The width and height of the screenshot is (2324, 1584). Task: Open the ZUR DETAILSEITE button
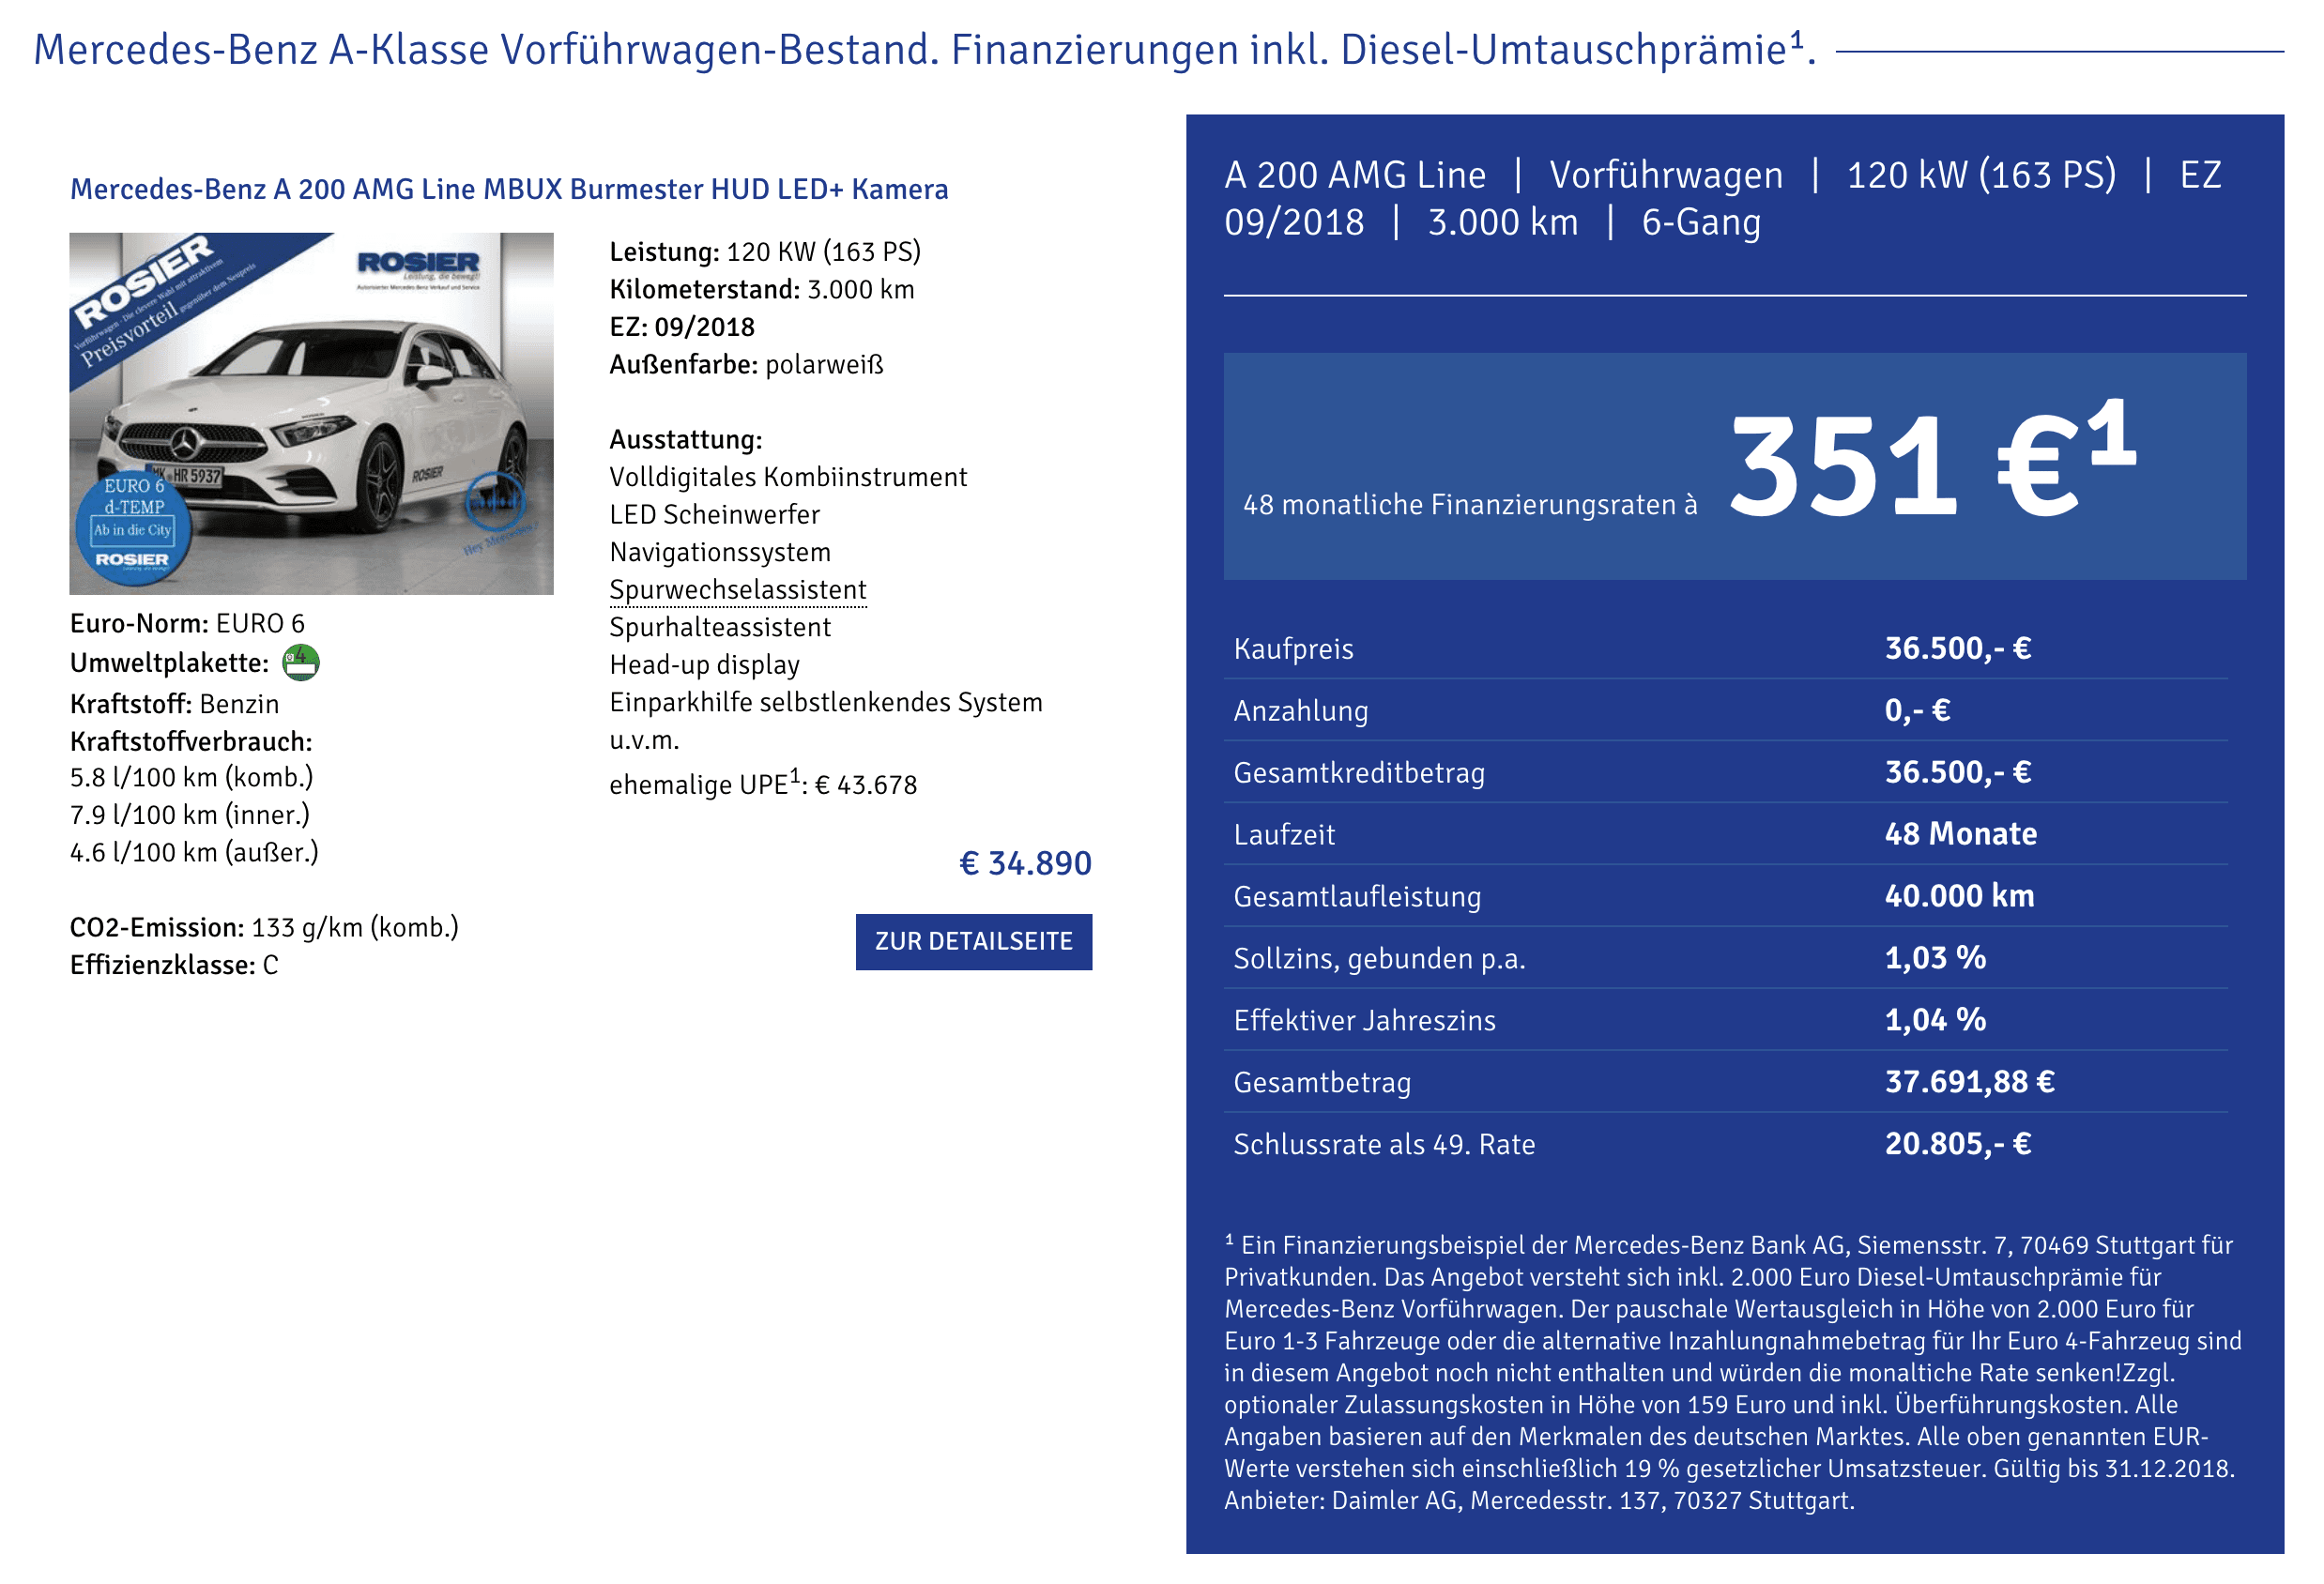(973, 941)
